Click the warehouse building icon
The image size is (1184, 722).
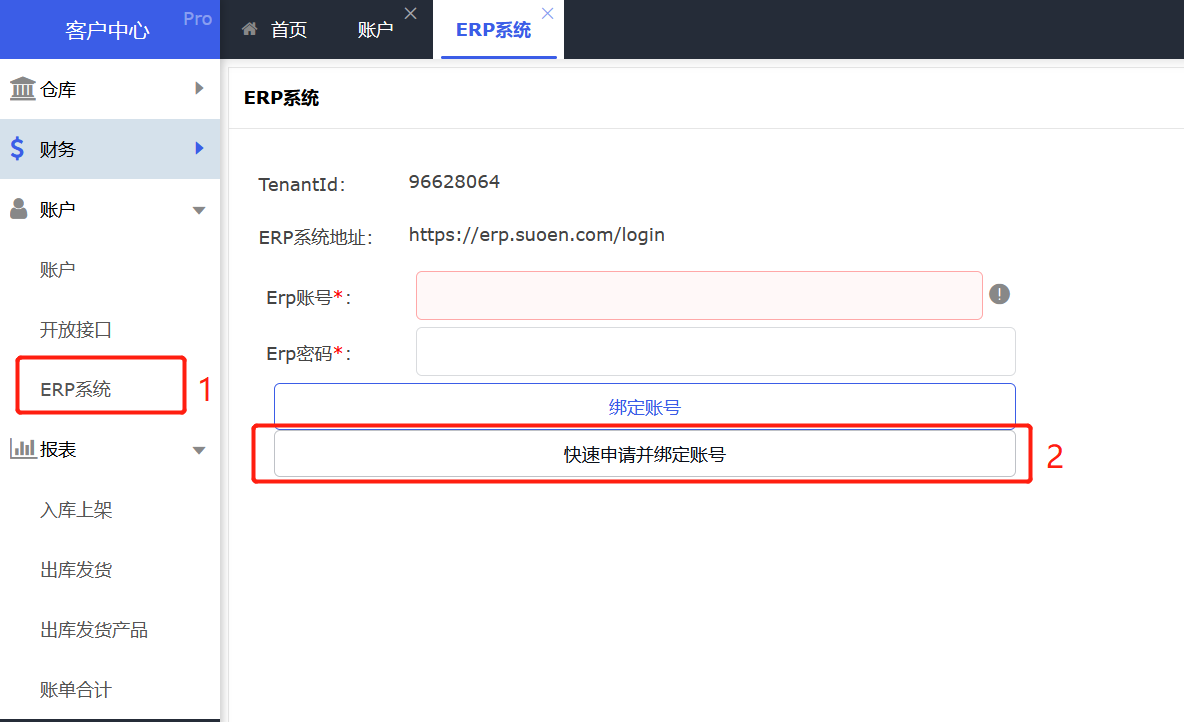click(23, 89)
